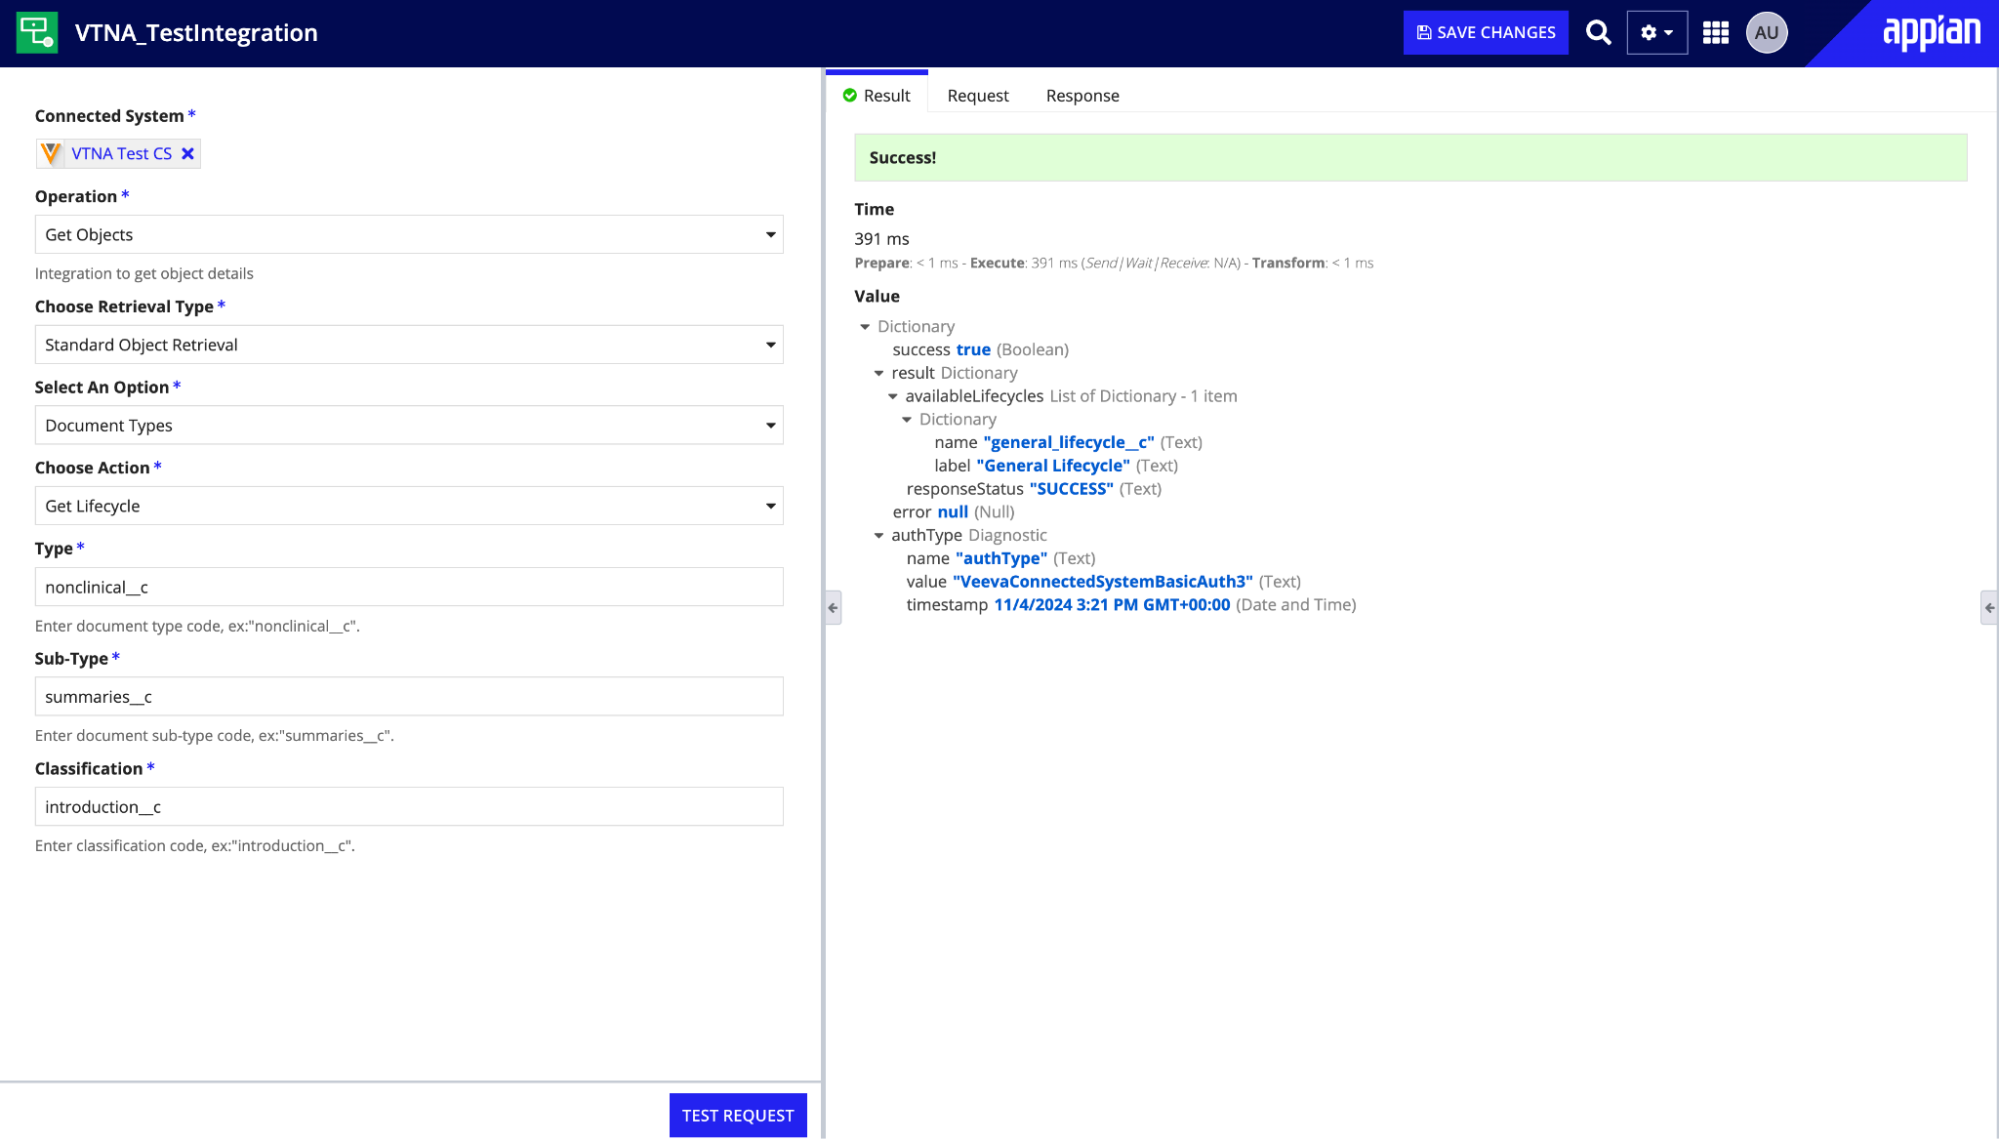The image size is (1999, 1140).
Task: Remove VTNA Test CS connected system
Action: point(188,153)
